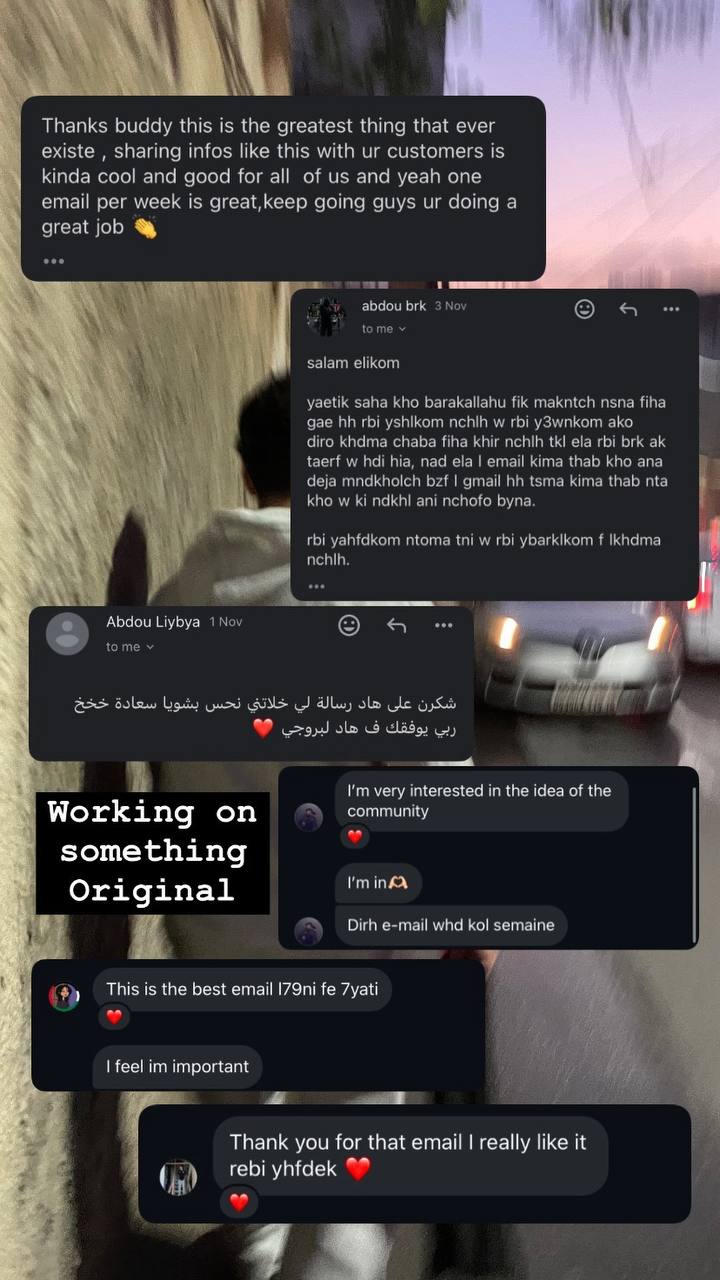
Task: Tap heart reaction under "Thank you for that email"
Action: click(238, 1202)
